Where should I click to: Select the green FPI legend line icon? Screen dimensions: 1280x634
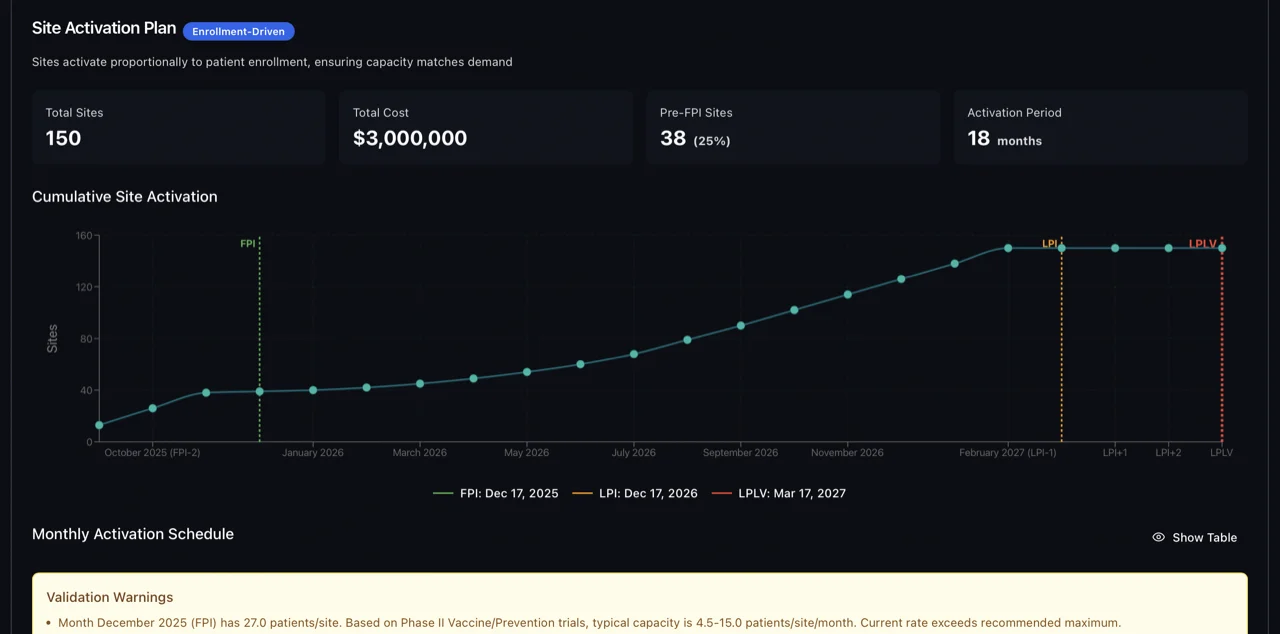pos(441,493)
